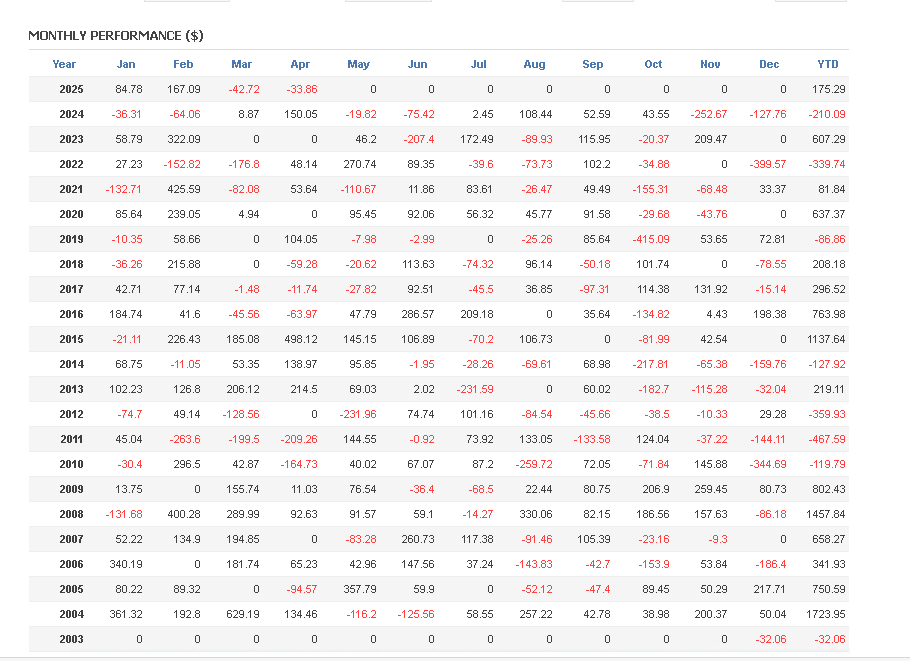
Task: Click the MONTHLY PERFORMANCE ($) title
Action: (x=116, y=36)
